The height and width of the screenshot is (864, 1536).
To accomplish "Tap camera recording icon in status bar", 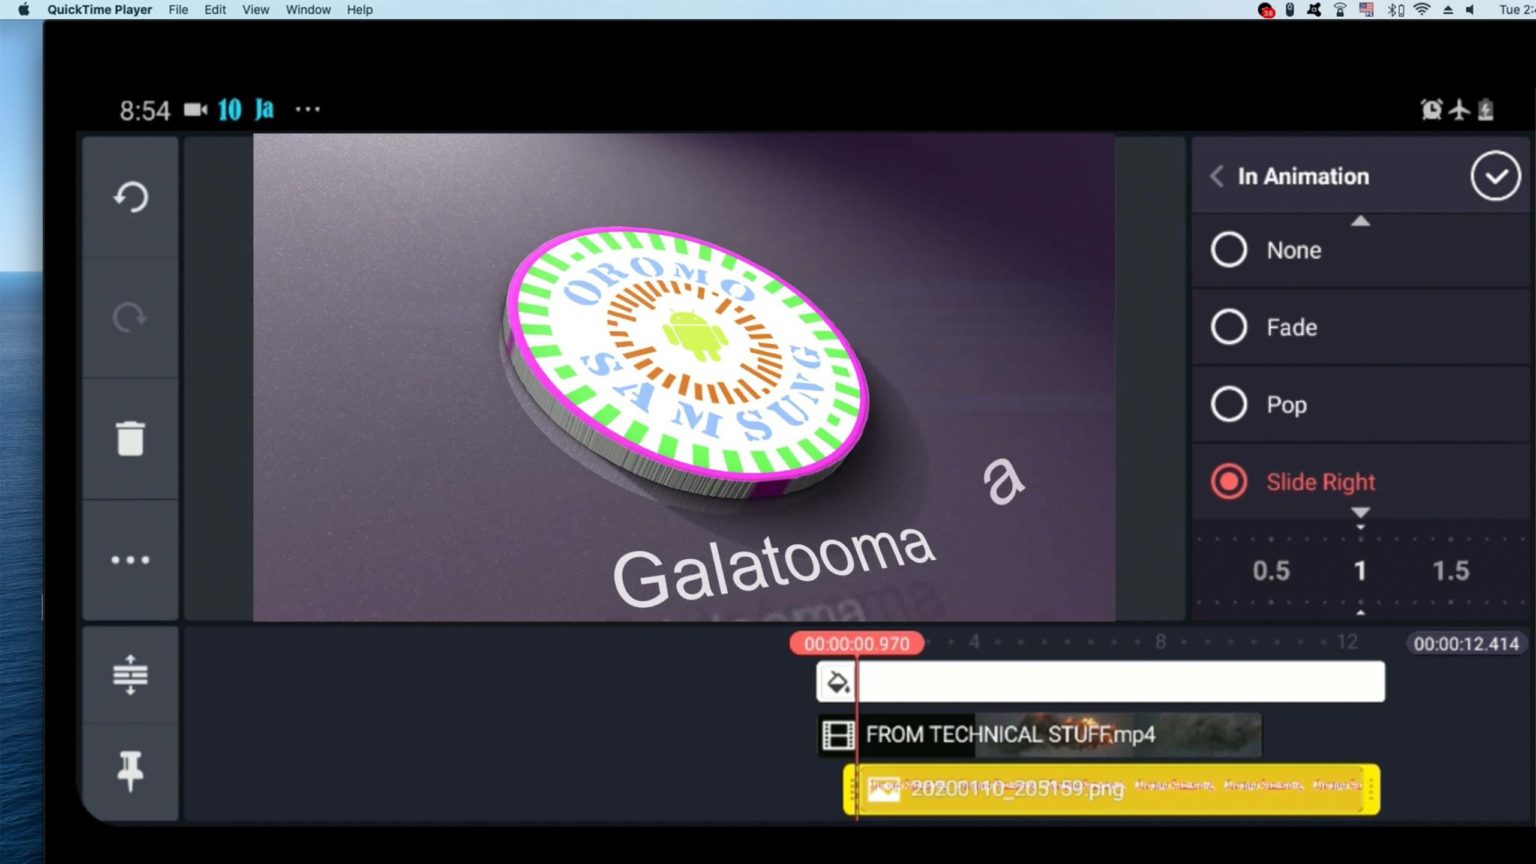I will [196, 109].
